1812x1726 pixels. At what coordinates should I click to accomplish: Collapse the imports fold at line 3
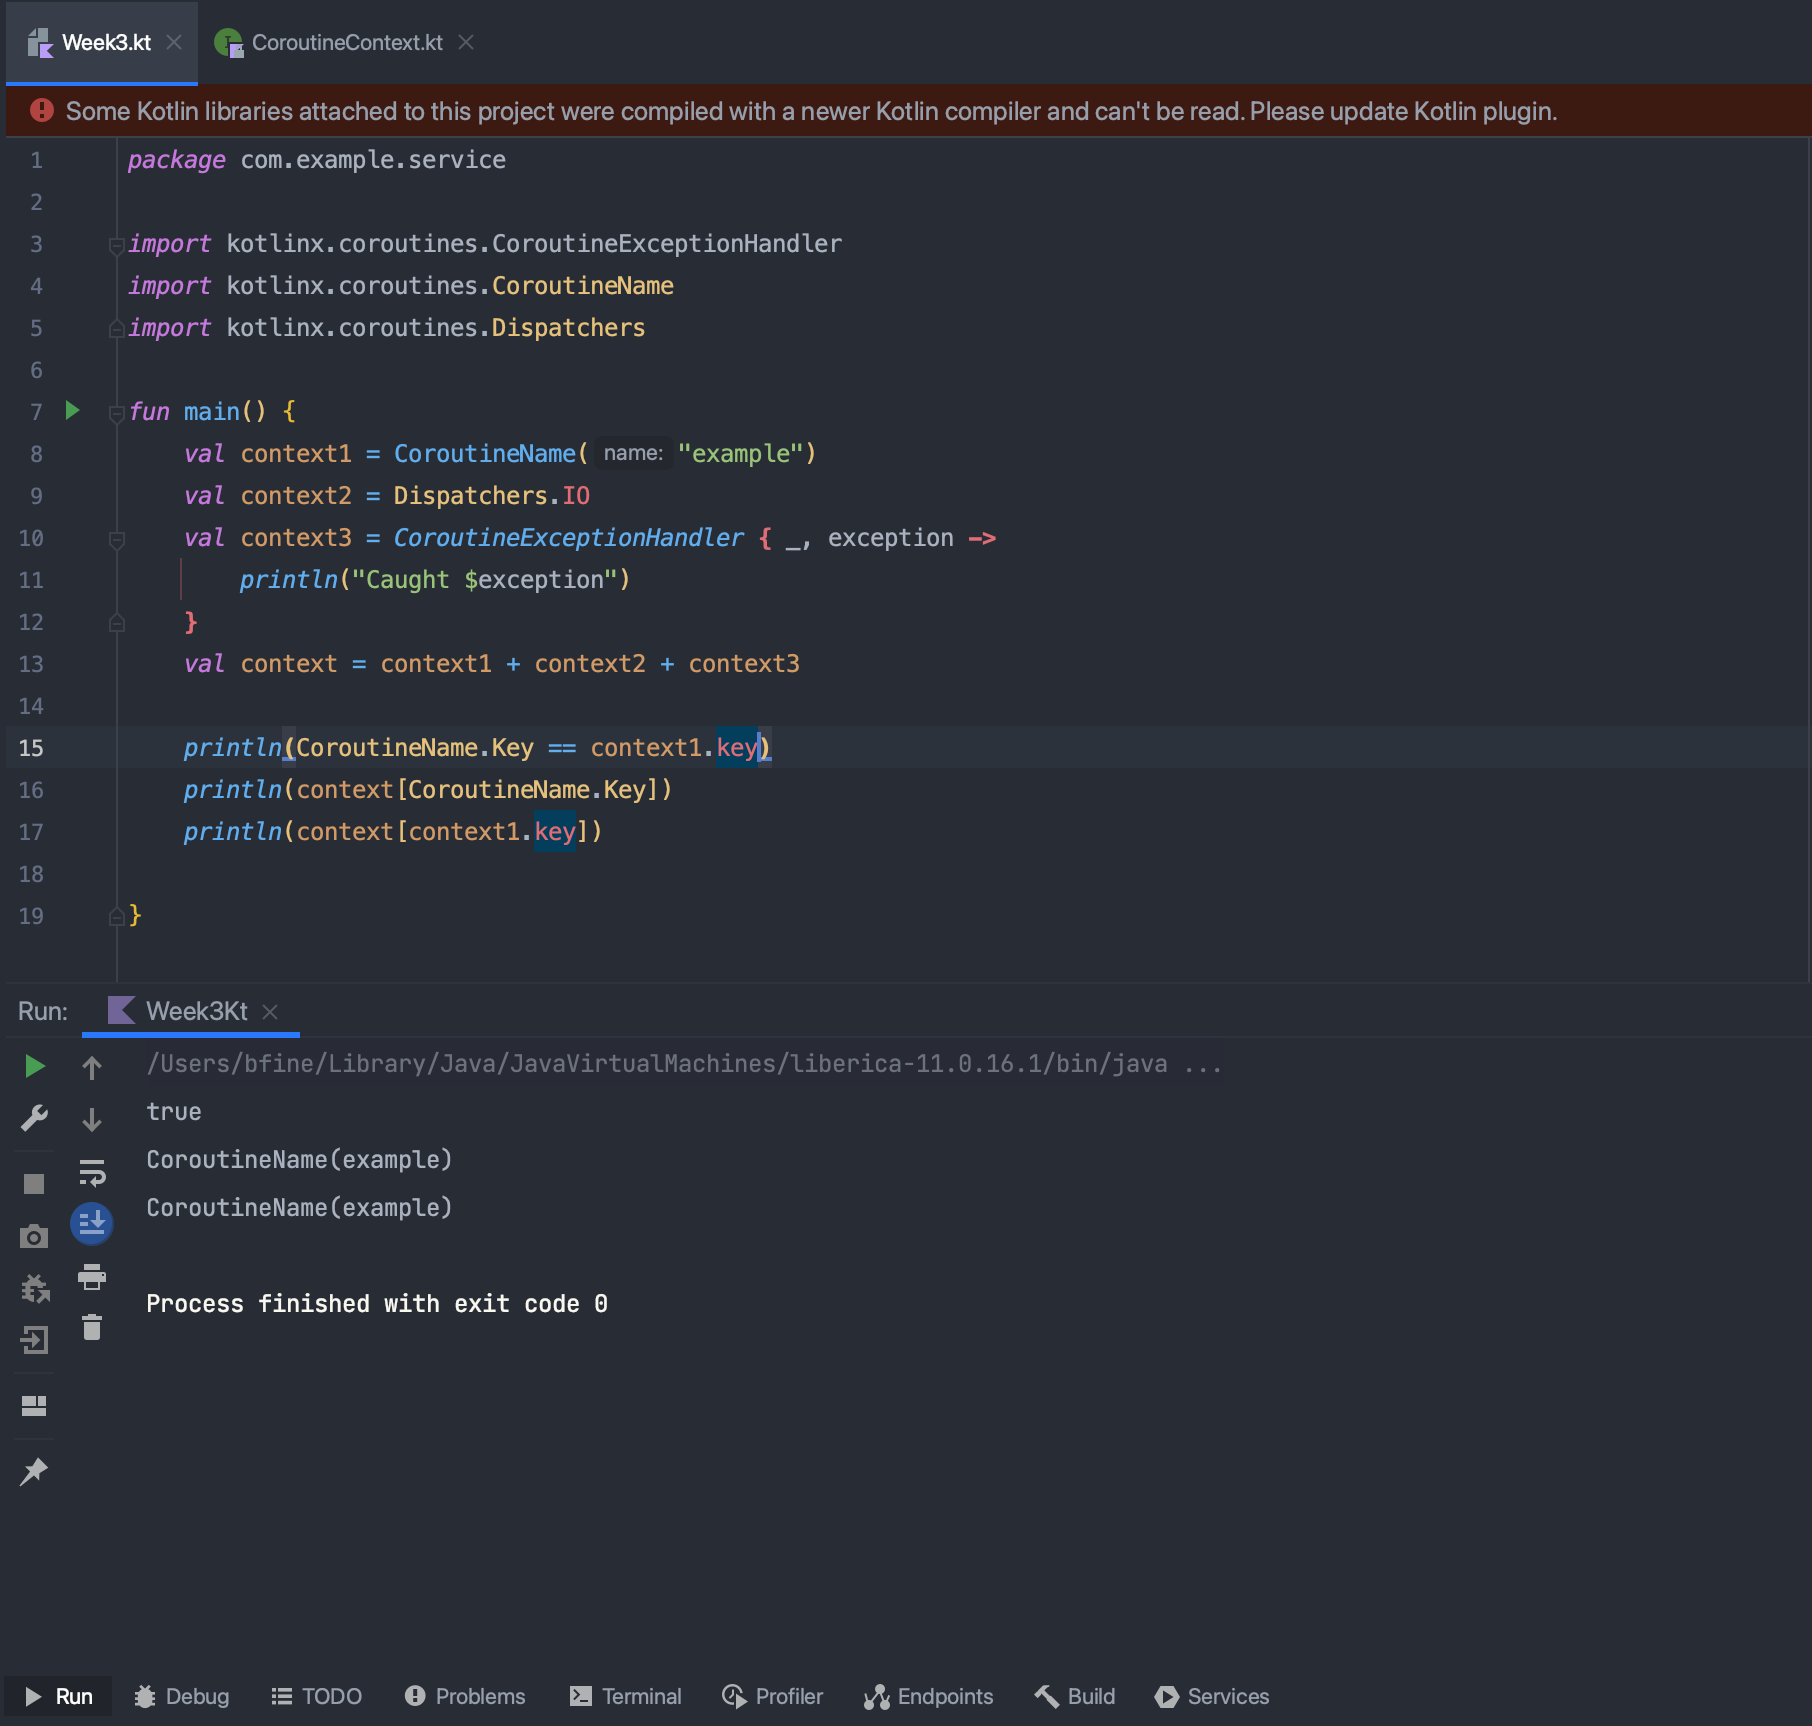tap(116, 245)
